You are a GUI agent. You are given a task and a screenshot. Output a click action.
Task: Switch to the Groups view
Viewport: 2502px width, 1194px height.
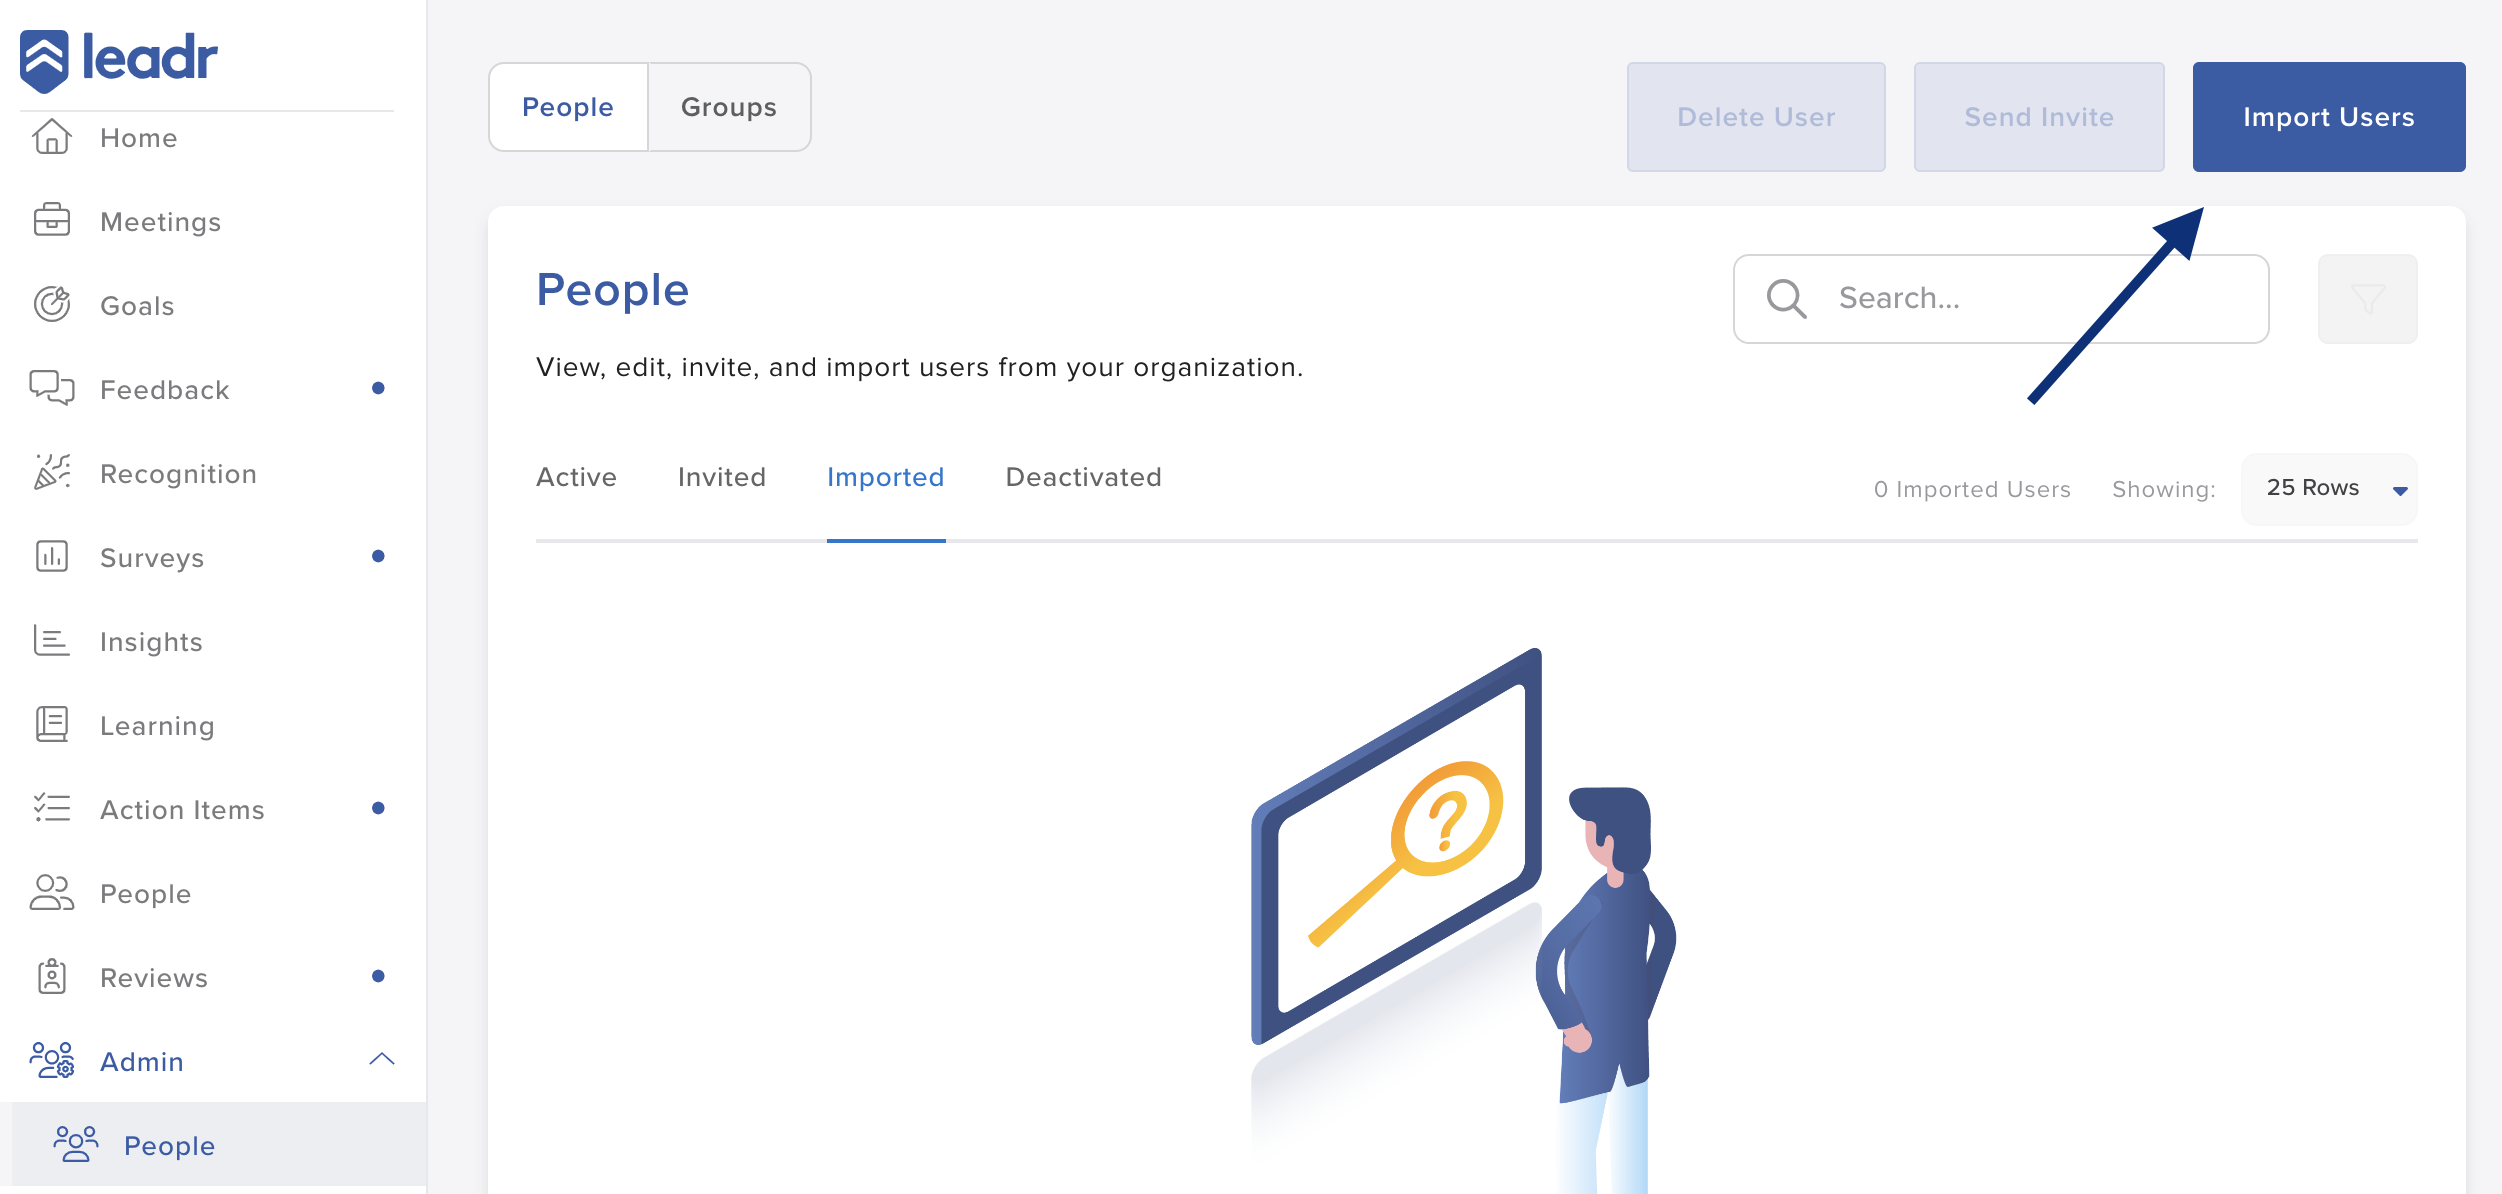[x=727, y=106]
